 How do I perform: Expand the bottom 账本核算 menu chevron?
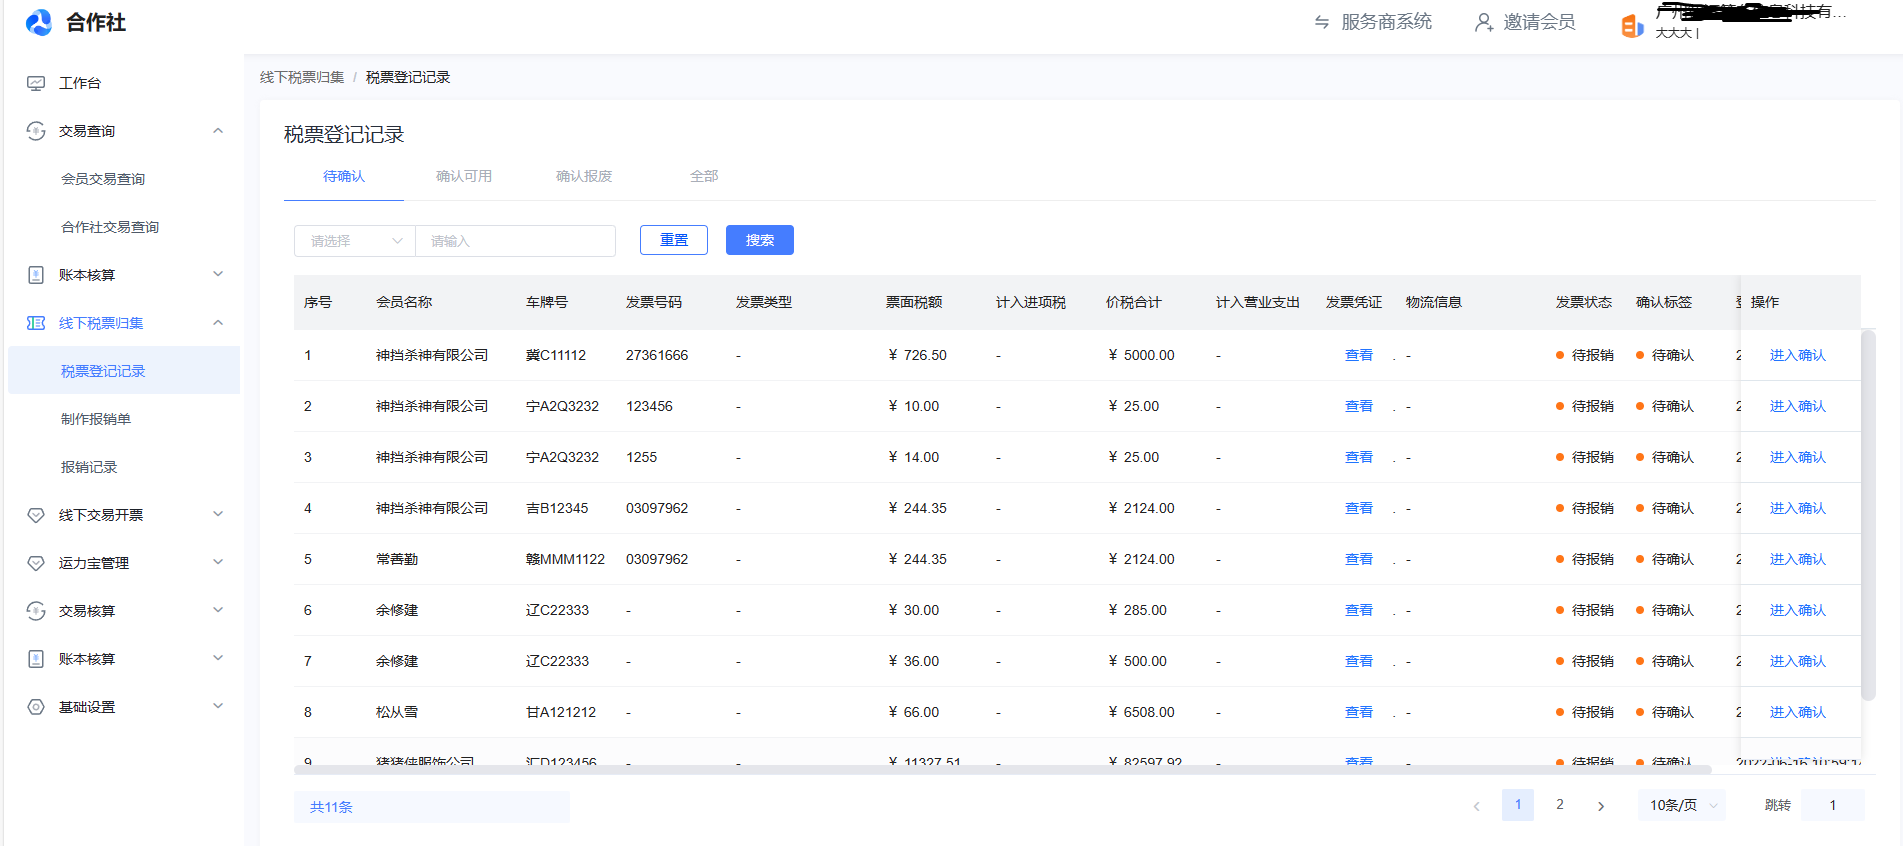218,658
